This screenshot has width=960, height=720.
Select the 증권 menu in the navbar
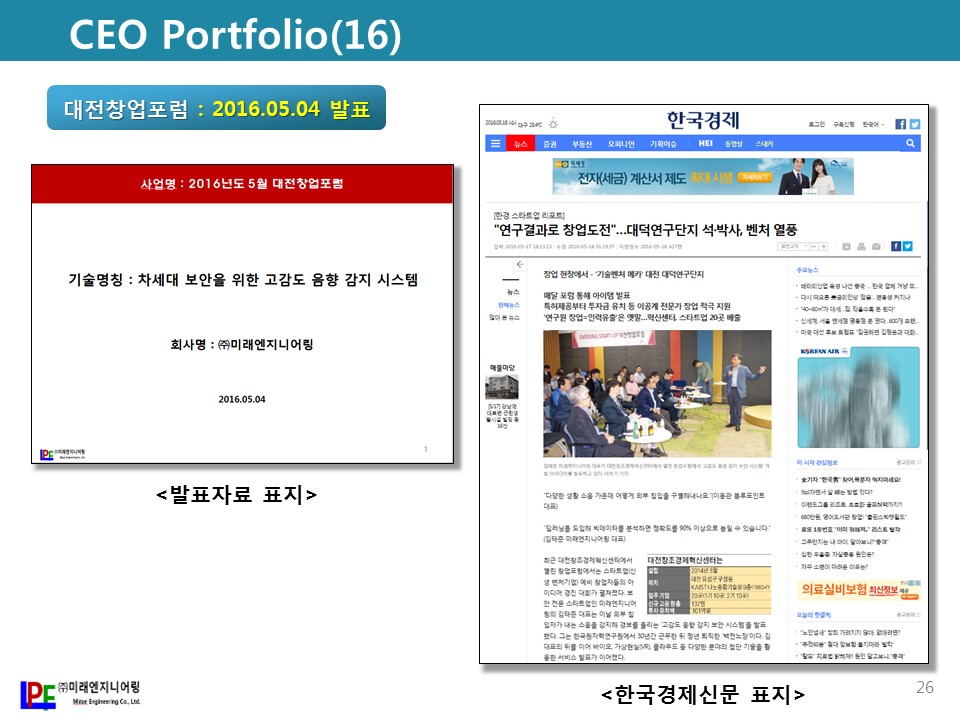pyautogui.click(x=550, y=144)
